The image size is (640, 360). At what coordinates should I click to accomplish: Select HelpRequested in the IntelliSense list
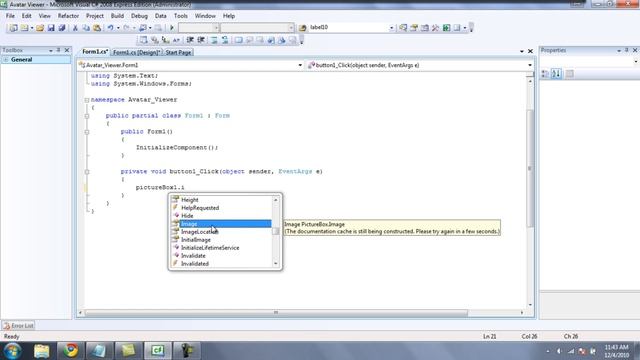click(221, 208)
